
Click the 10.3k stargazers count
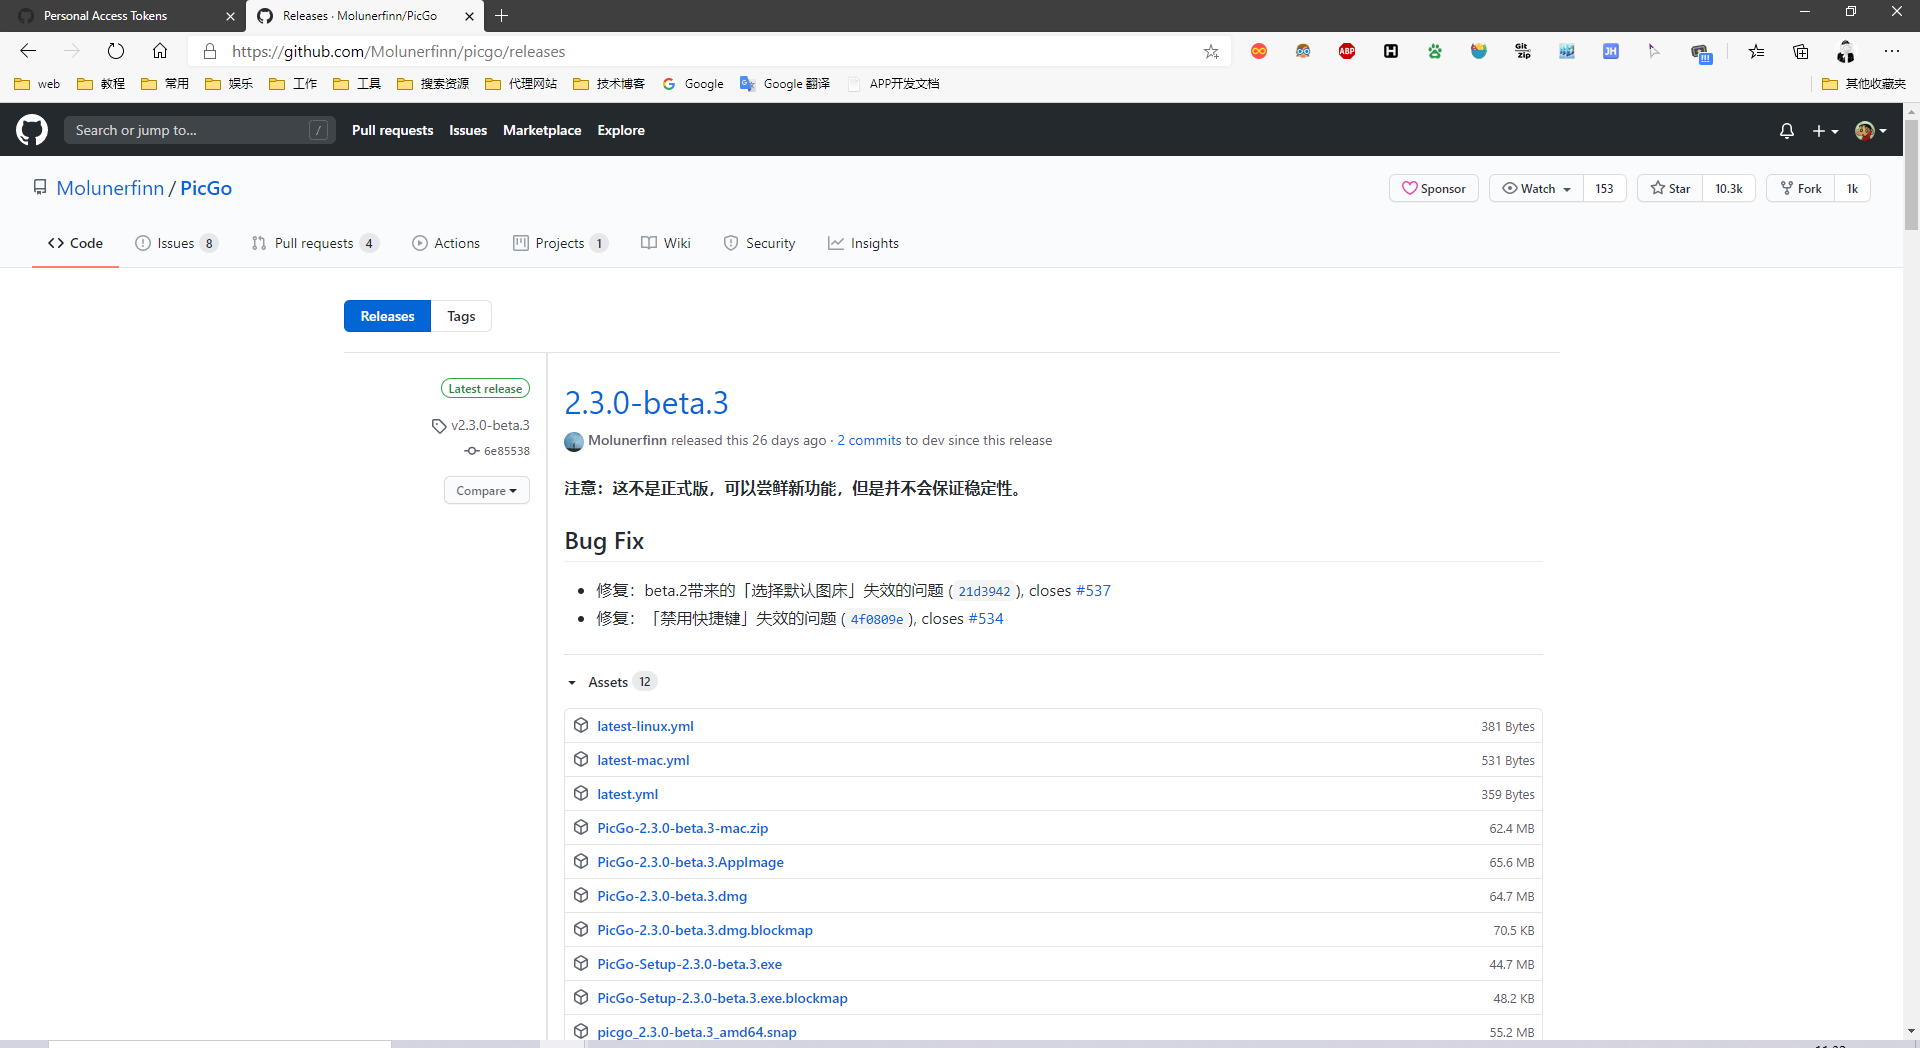point(1729,188)
